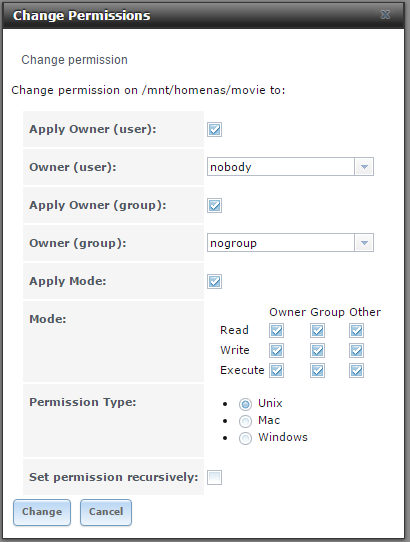
Task: Toggle the Apply Mode checkbox
Action: pyautogui.click(x=214, y=282)
